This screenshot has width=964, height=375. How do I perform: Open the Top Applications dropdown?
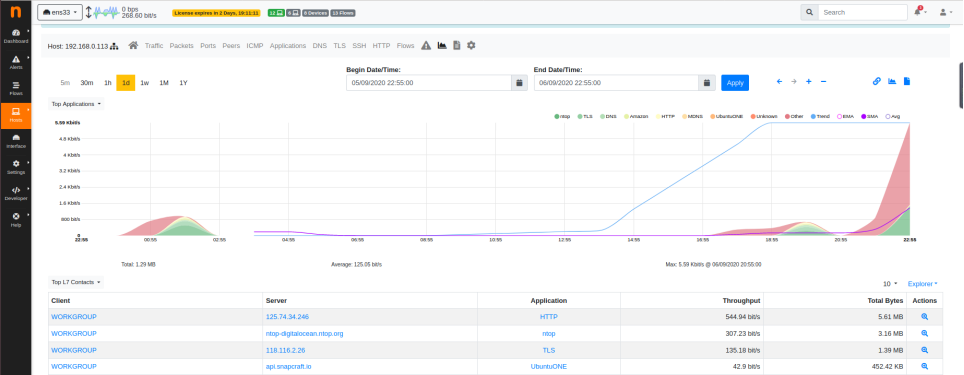(76, 104)
